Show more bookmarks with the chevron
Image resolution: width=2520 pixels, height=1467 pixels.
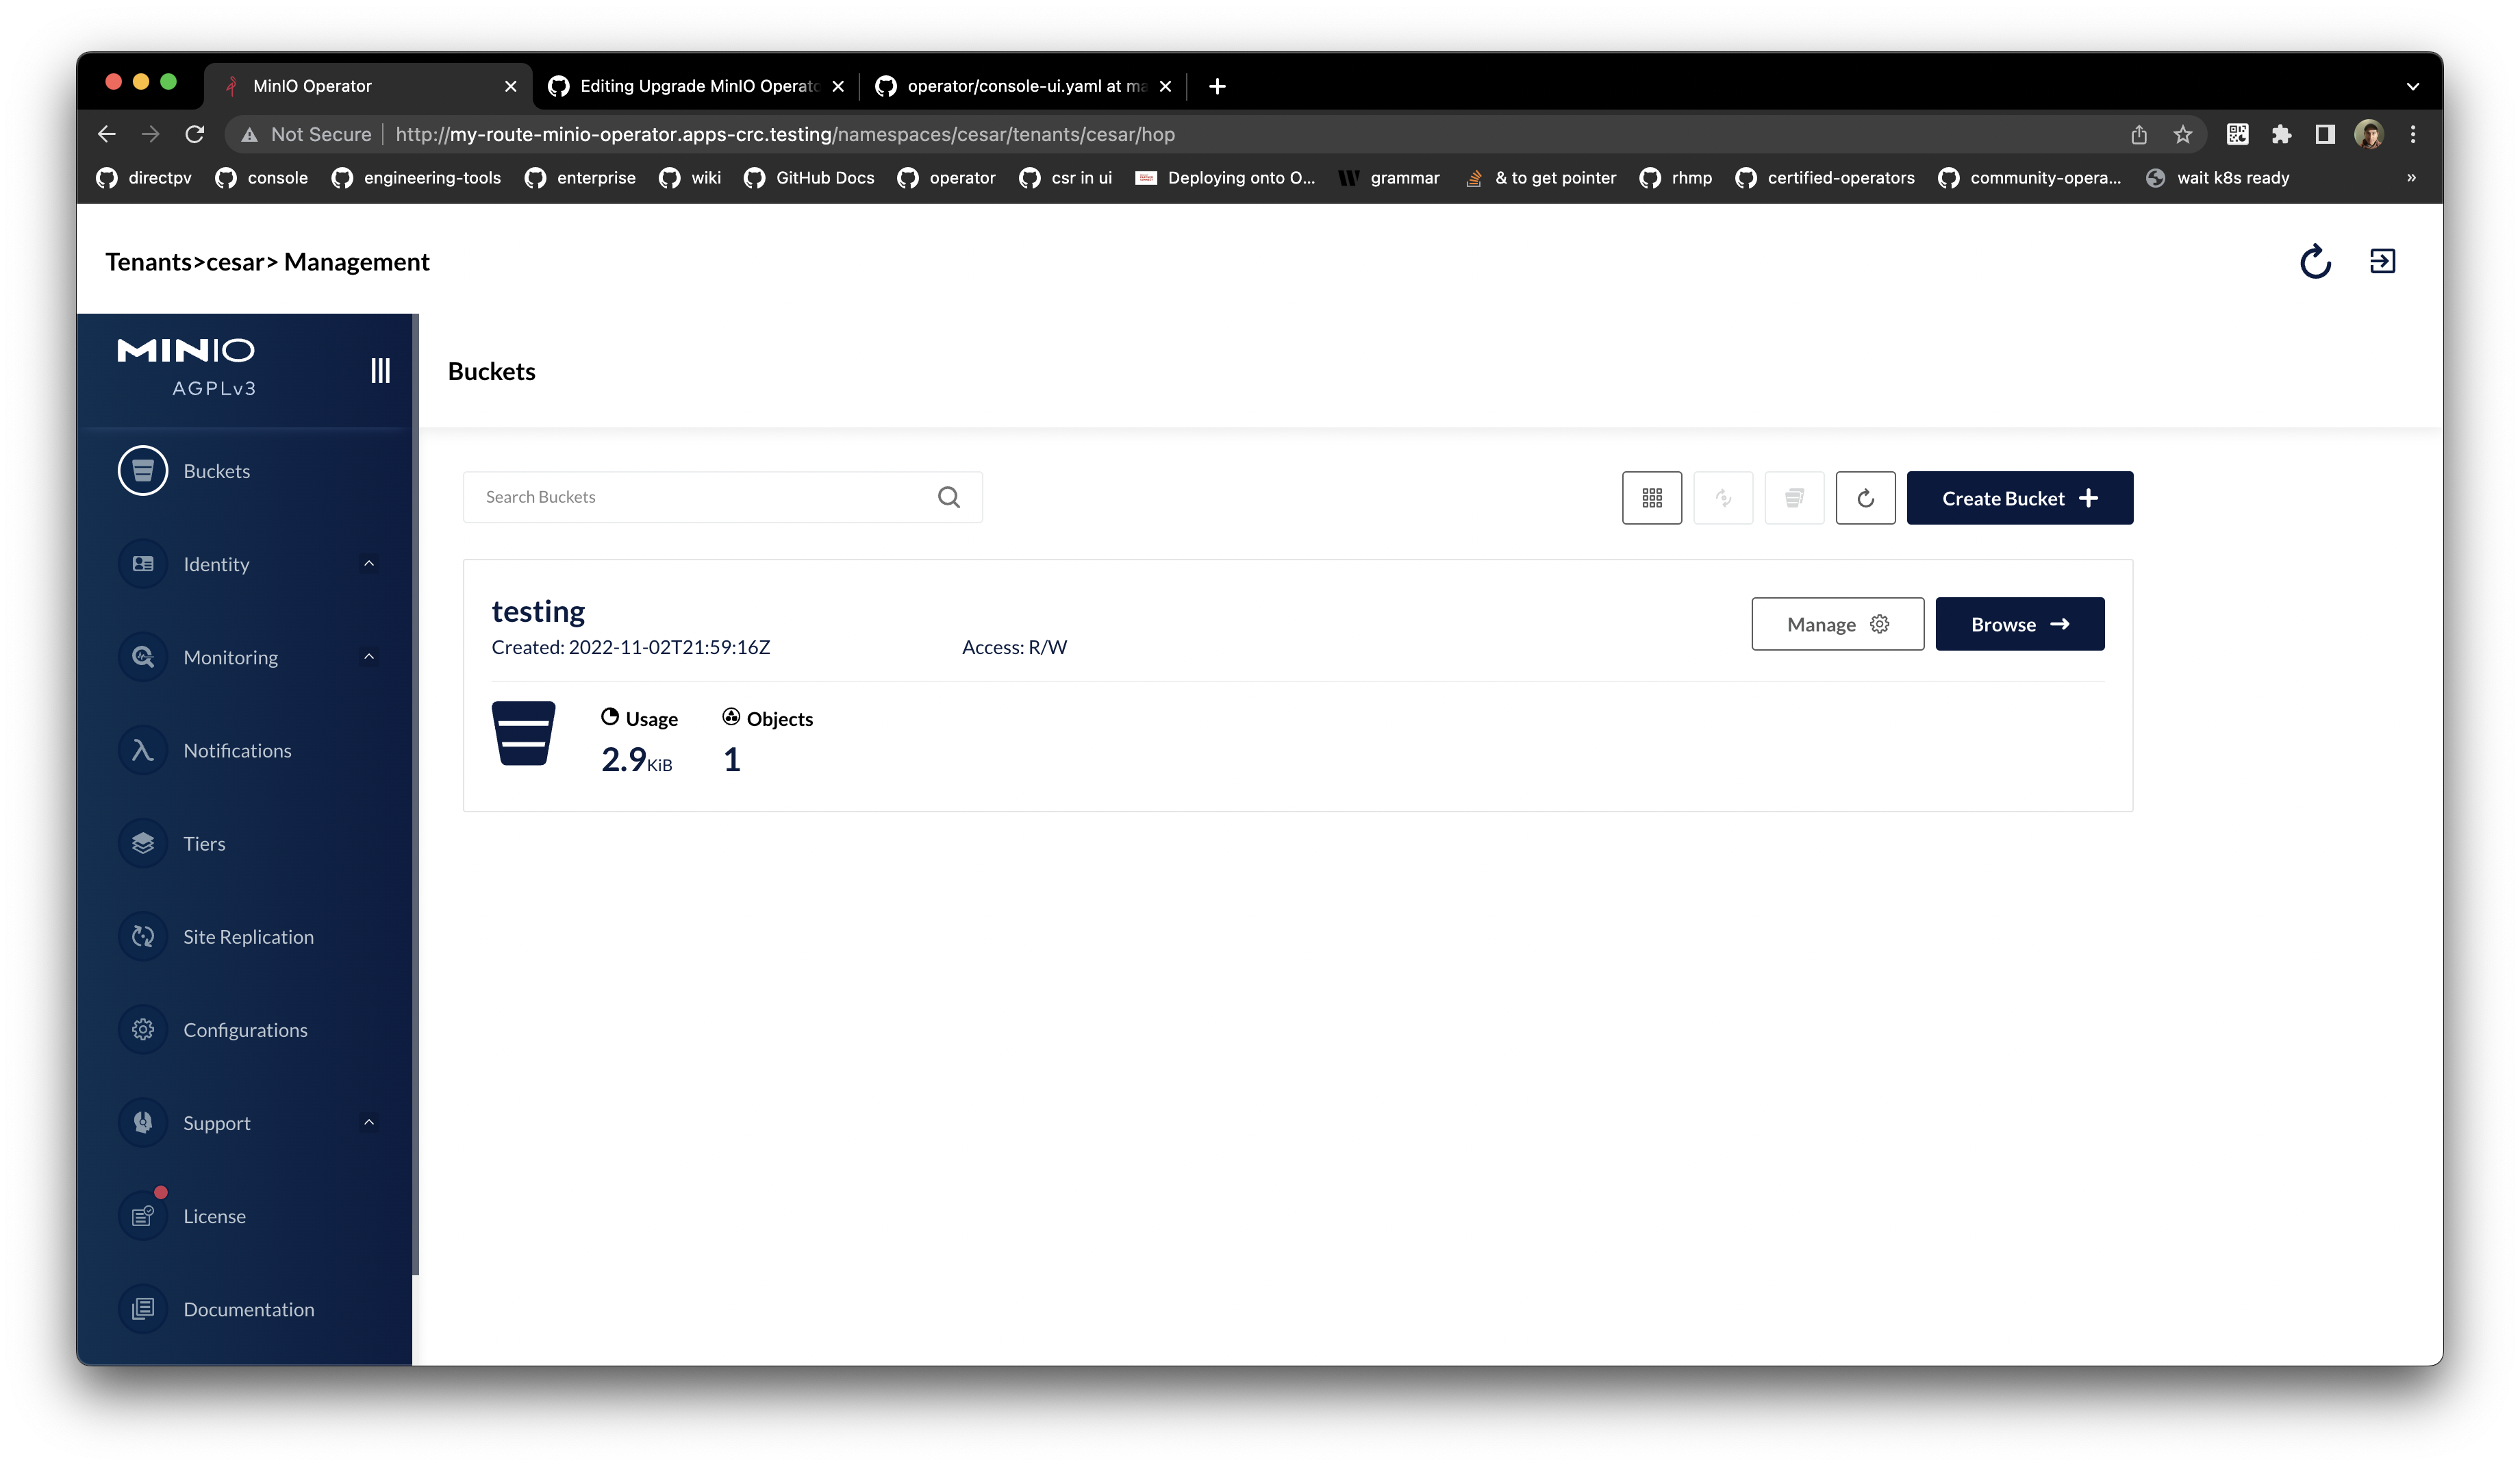(2411, 178)
